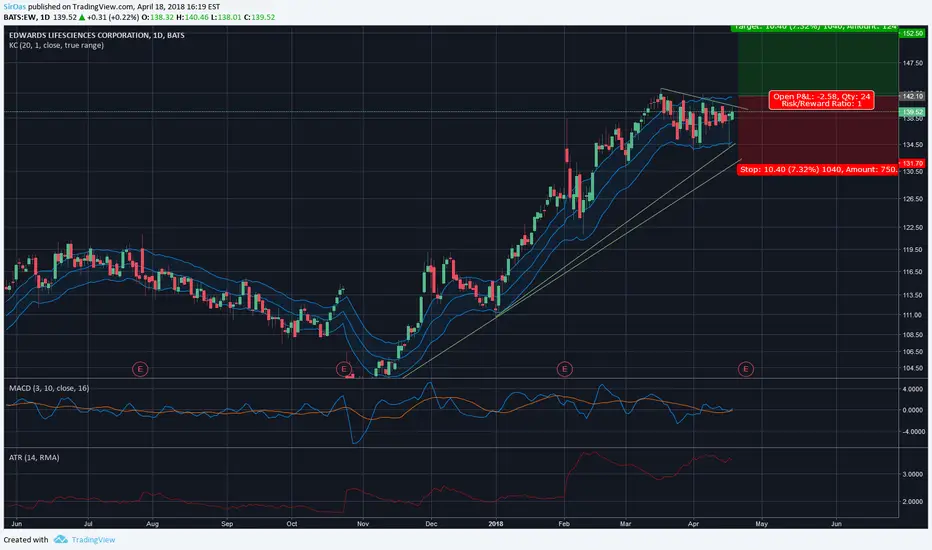Viewport: 932px width, 550px height.
Task: Click the O:138.32 open value
Action: tap(157, 17)
